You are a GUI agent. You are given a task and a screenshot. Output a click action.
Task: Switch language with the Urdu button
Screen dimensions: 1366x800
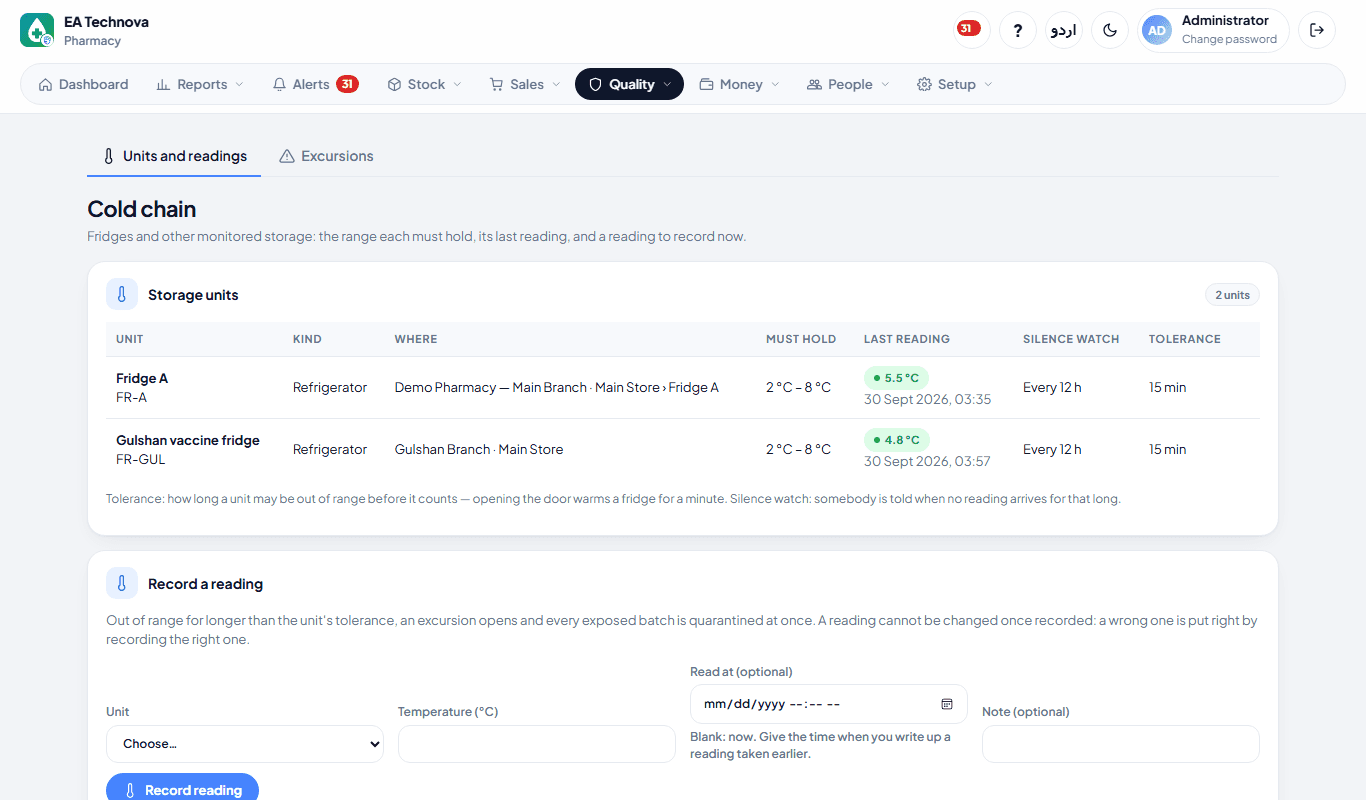(x=1064, y=30)
